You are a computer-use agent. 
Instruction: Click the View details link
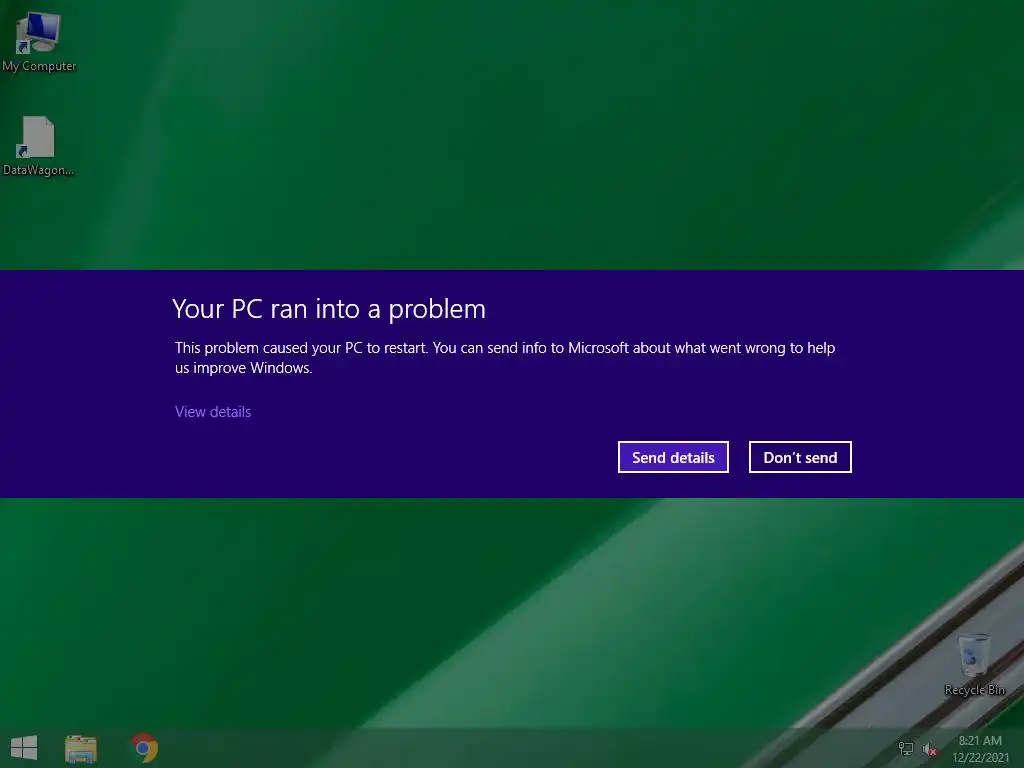pyautogui.click(x=213, y=411)
